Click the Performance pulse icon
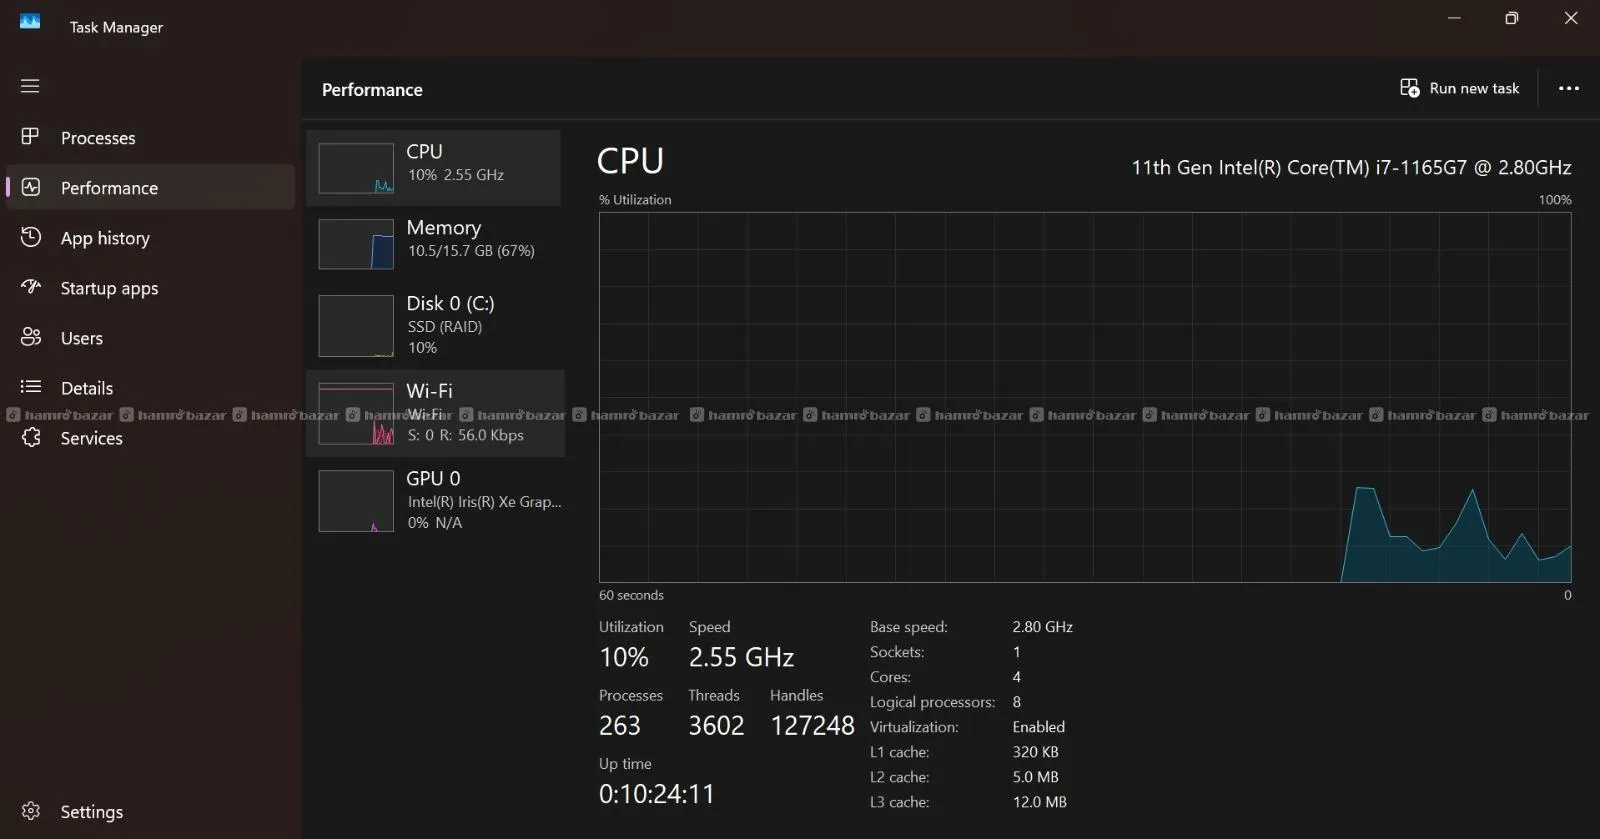 pyautogui.click(x=31, y=187)
